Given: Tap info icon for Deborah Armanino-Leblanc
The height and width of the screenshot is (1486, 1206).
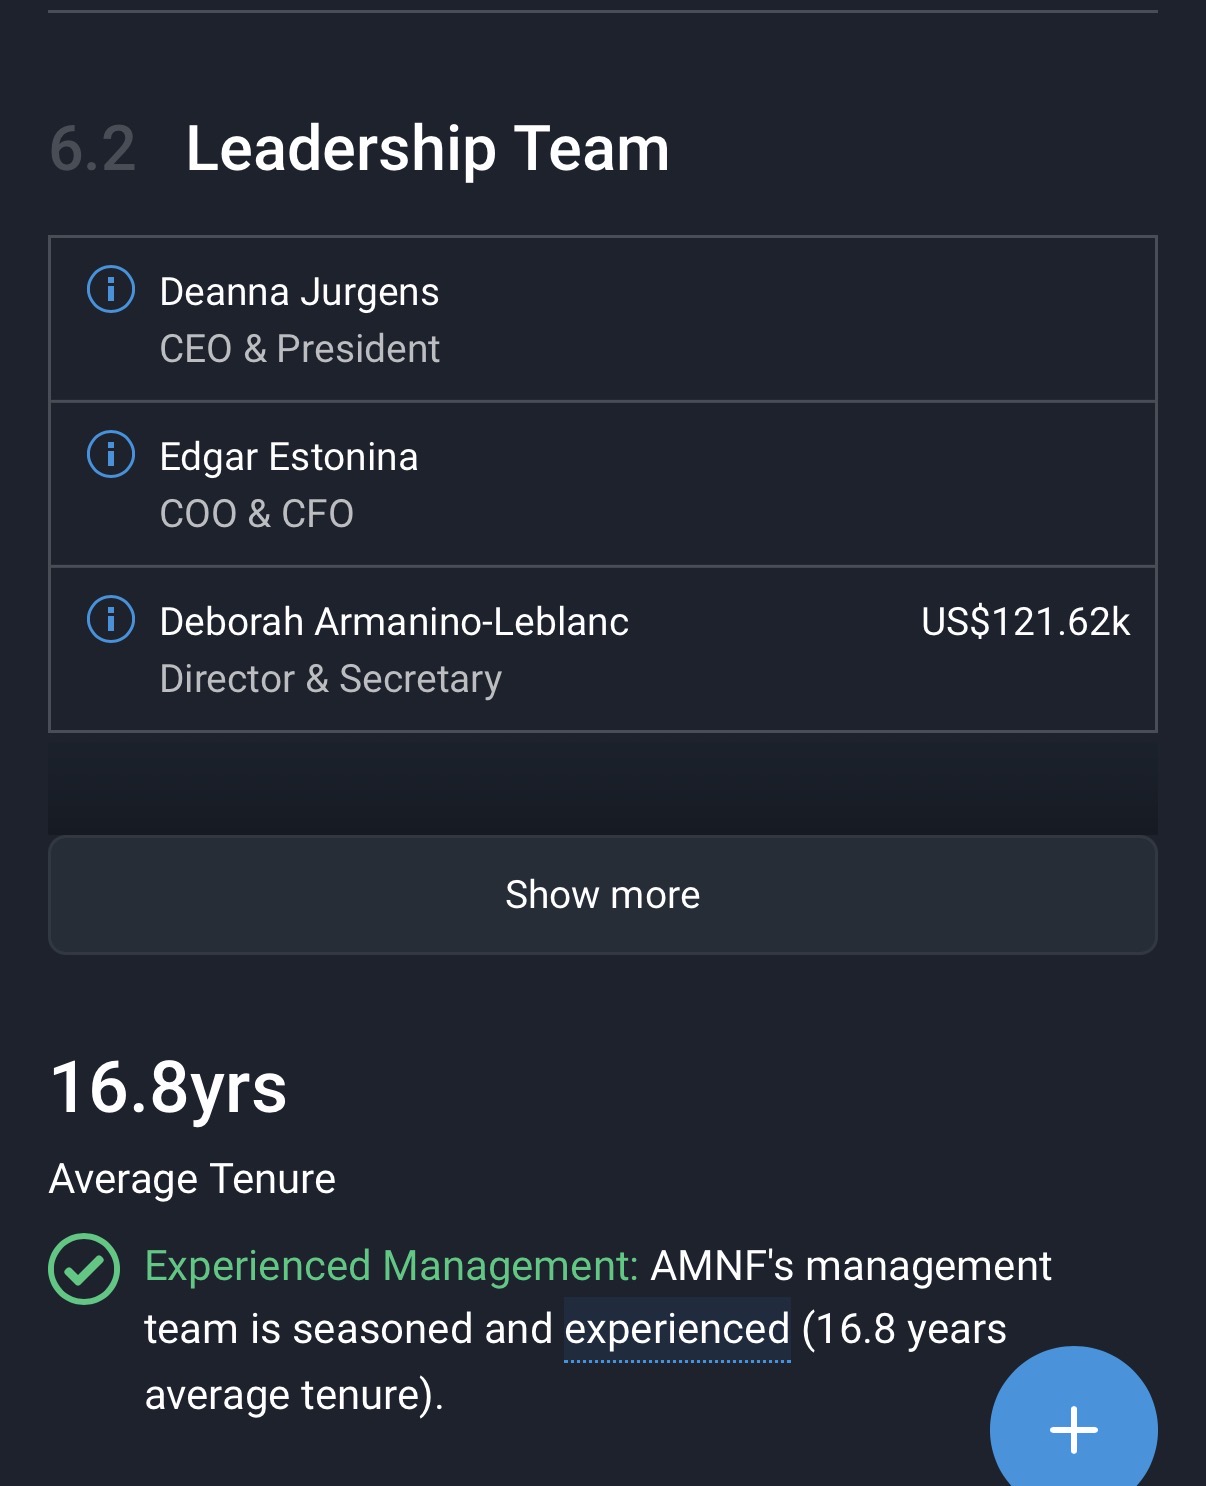Looking at the screenshot, I should [x=111, y=620].
